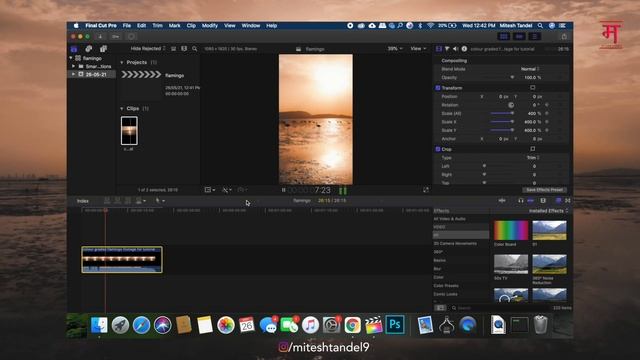Select the Color Board effect thumbnail

[511, 231]
